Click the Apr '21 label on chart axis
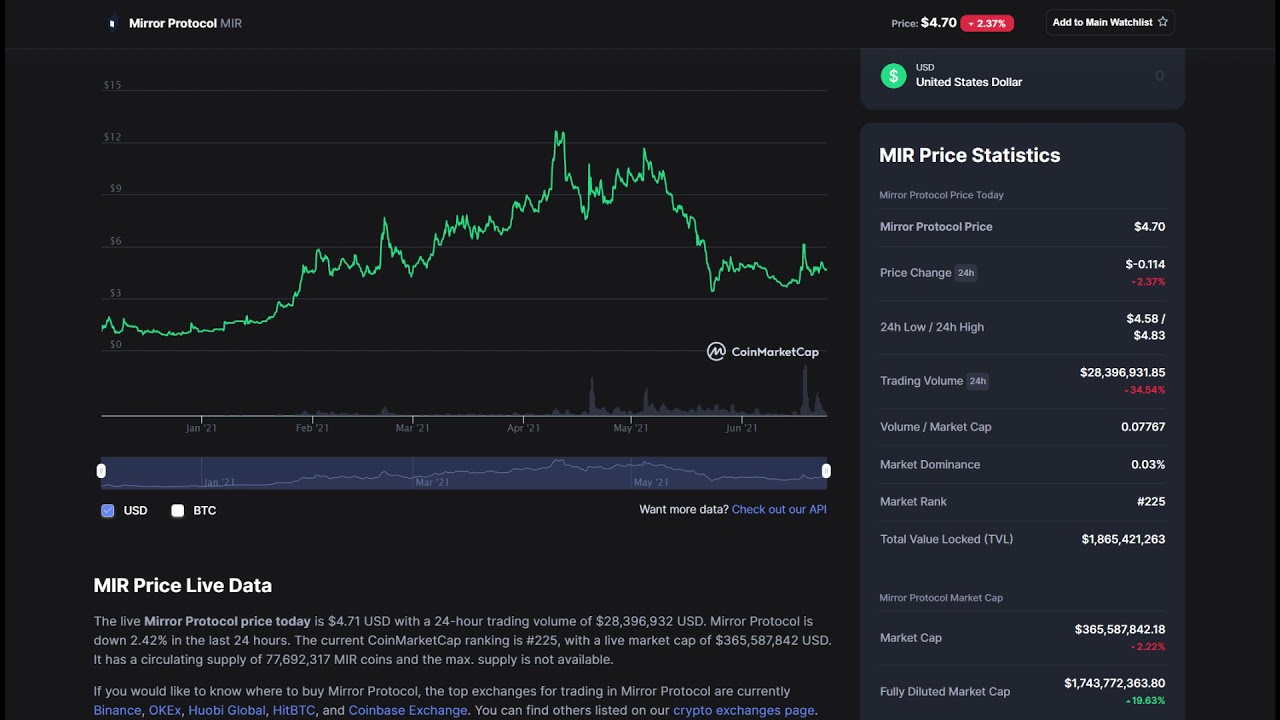This screenshot has width=1280, height=720. (523, 428)
